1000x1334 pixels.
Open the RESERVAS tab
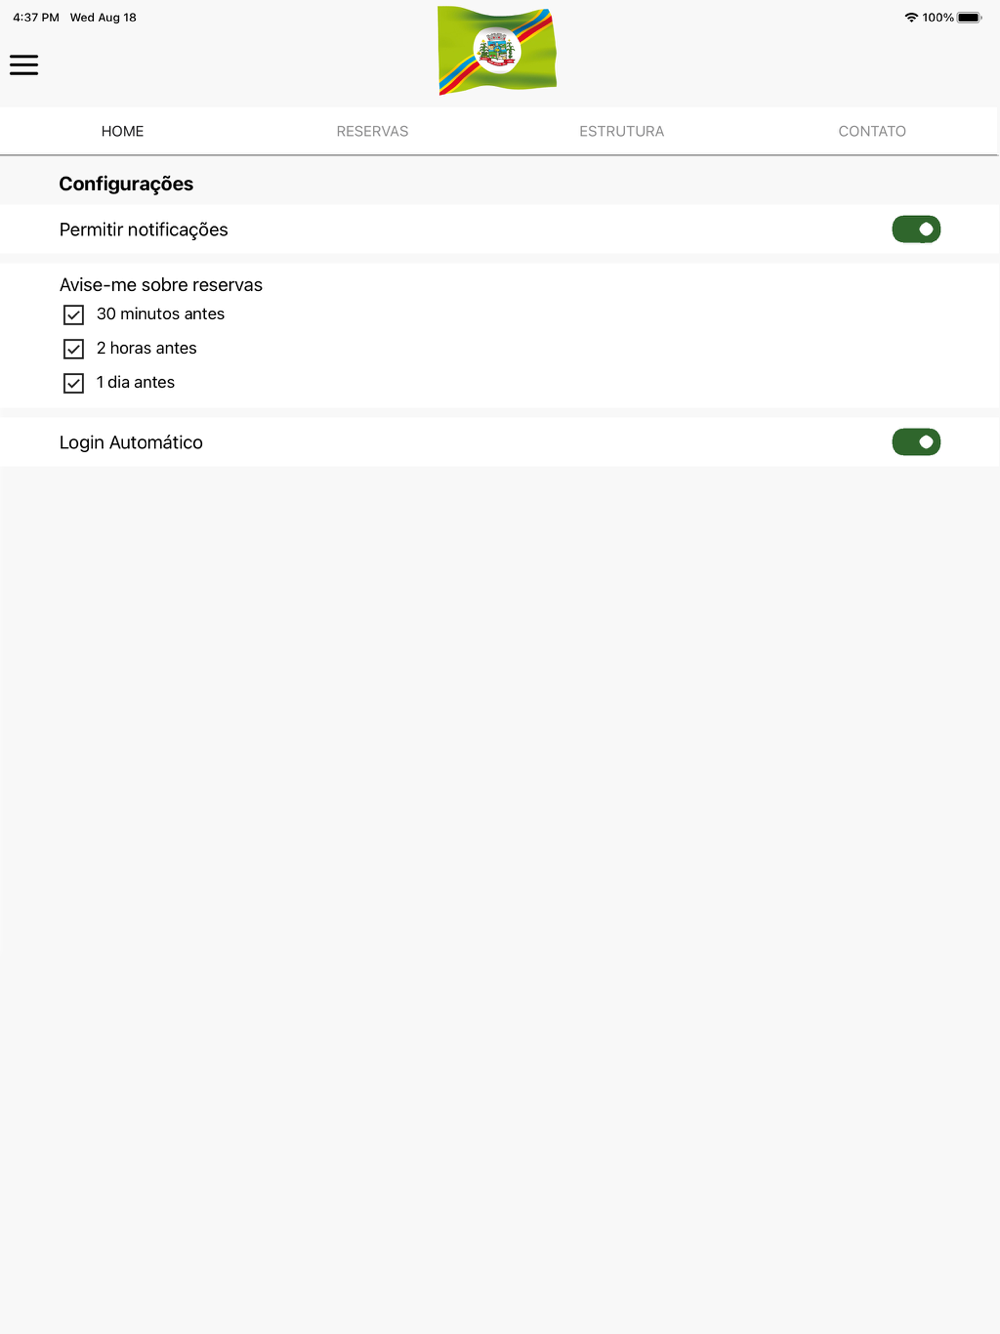point(372,131)
